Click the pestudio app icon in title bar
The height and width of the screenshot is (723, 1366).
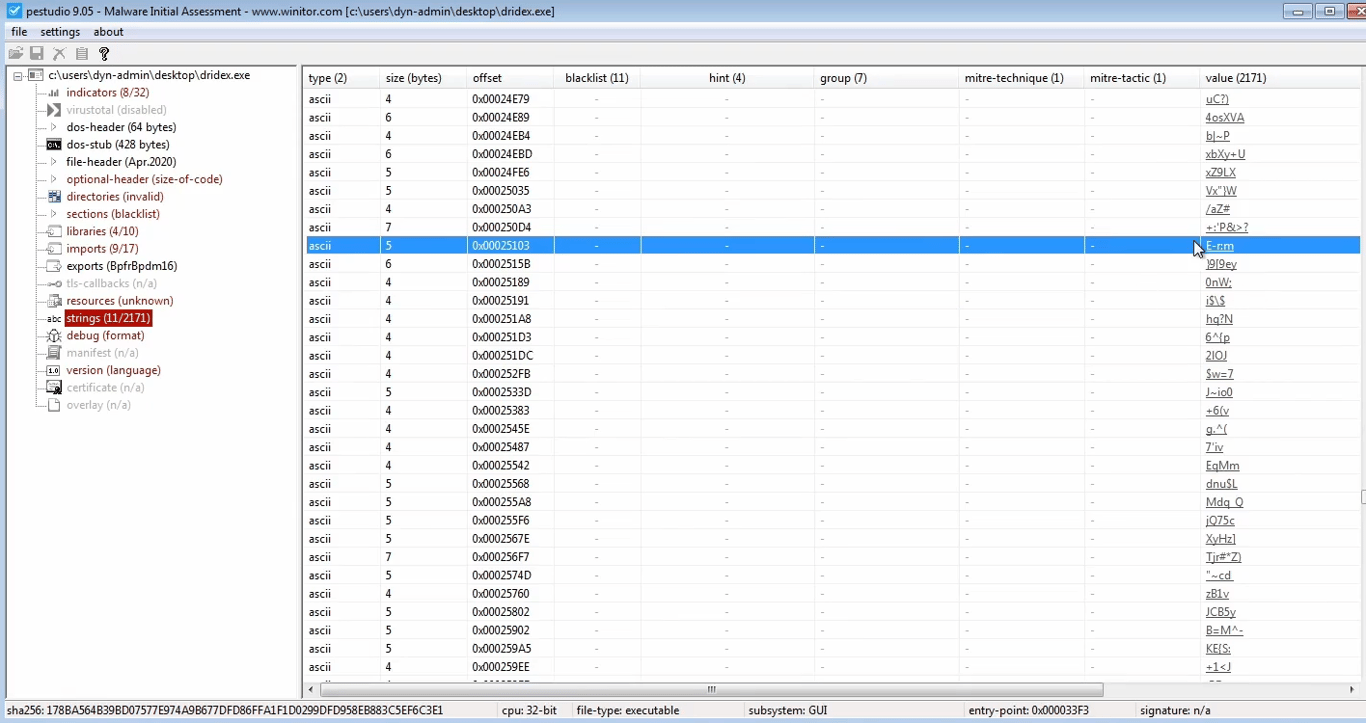click(14, 11)
